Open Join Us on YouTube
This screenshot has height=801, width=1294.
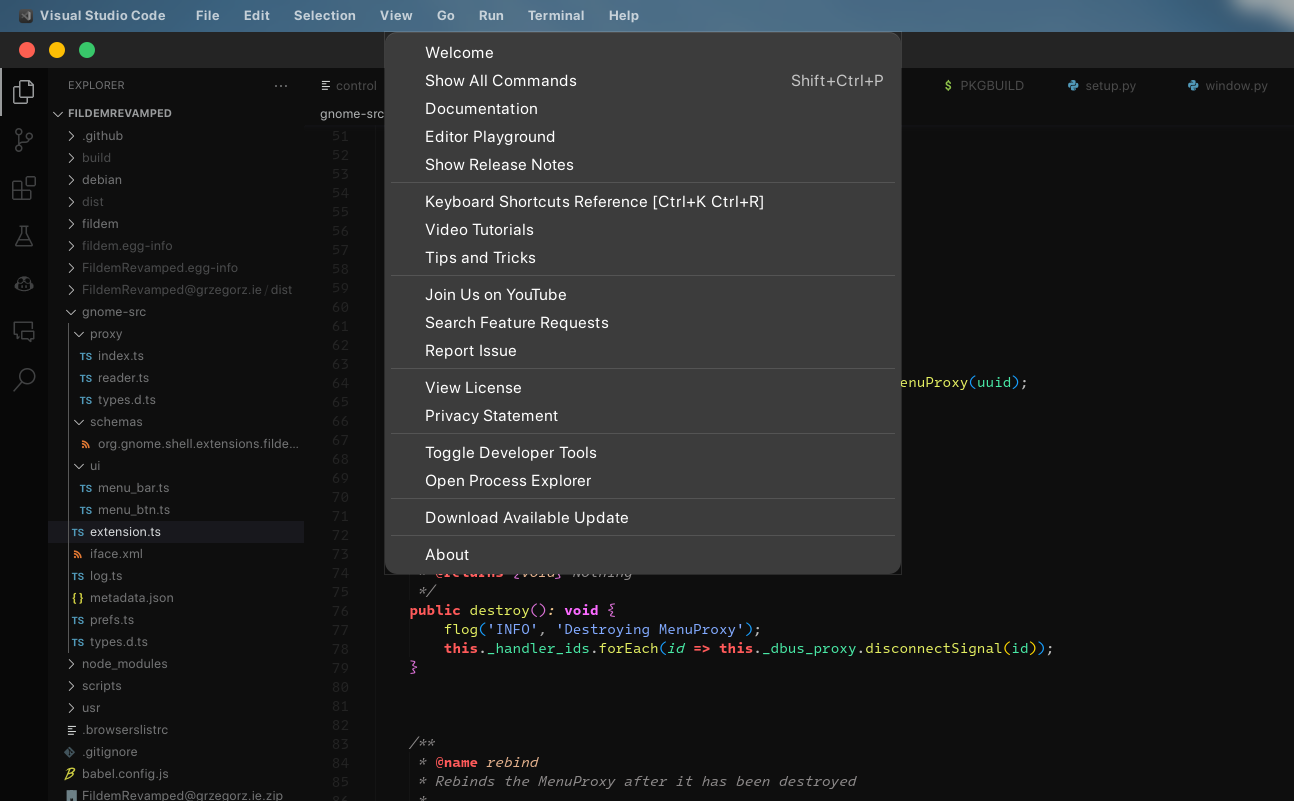496,294
